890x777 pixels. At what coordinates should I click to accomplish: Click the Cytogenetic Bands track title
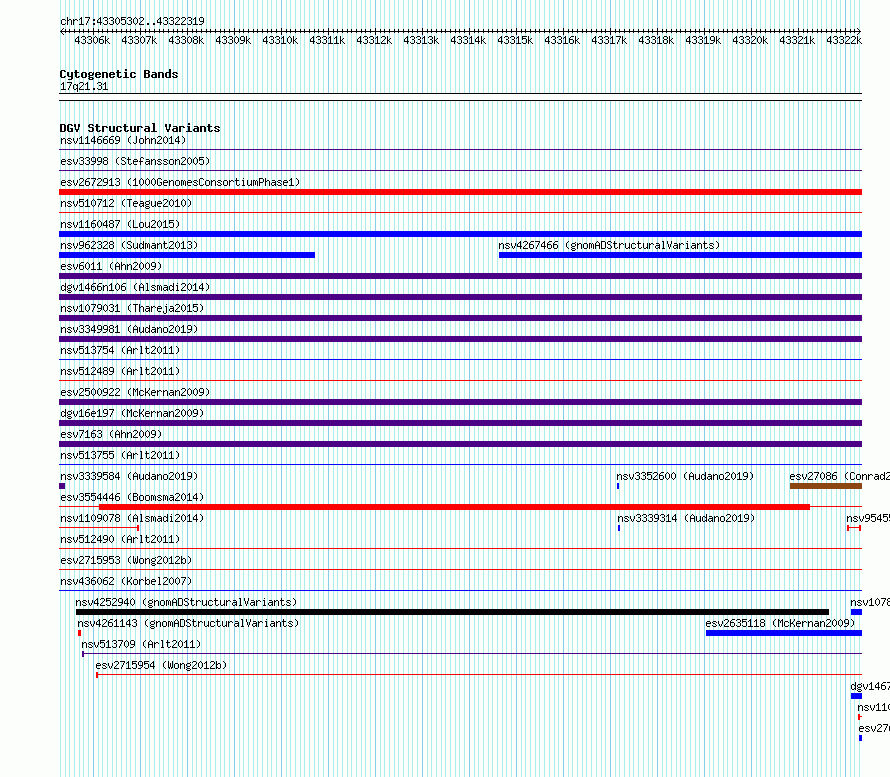point(119,74)
